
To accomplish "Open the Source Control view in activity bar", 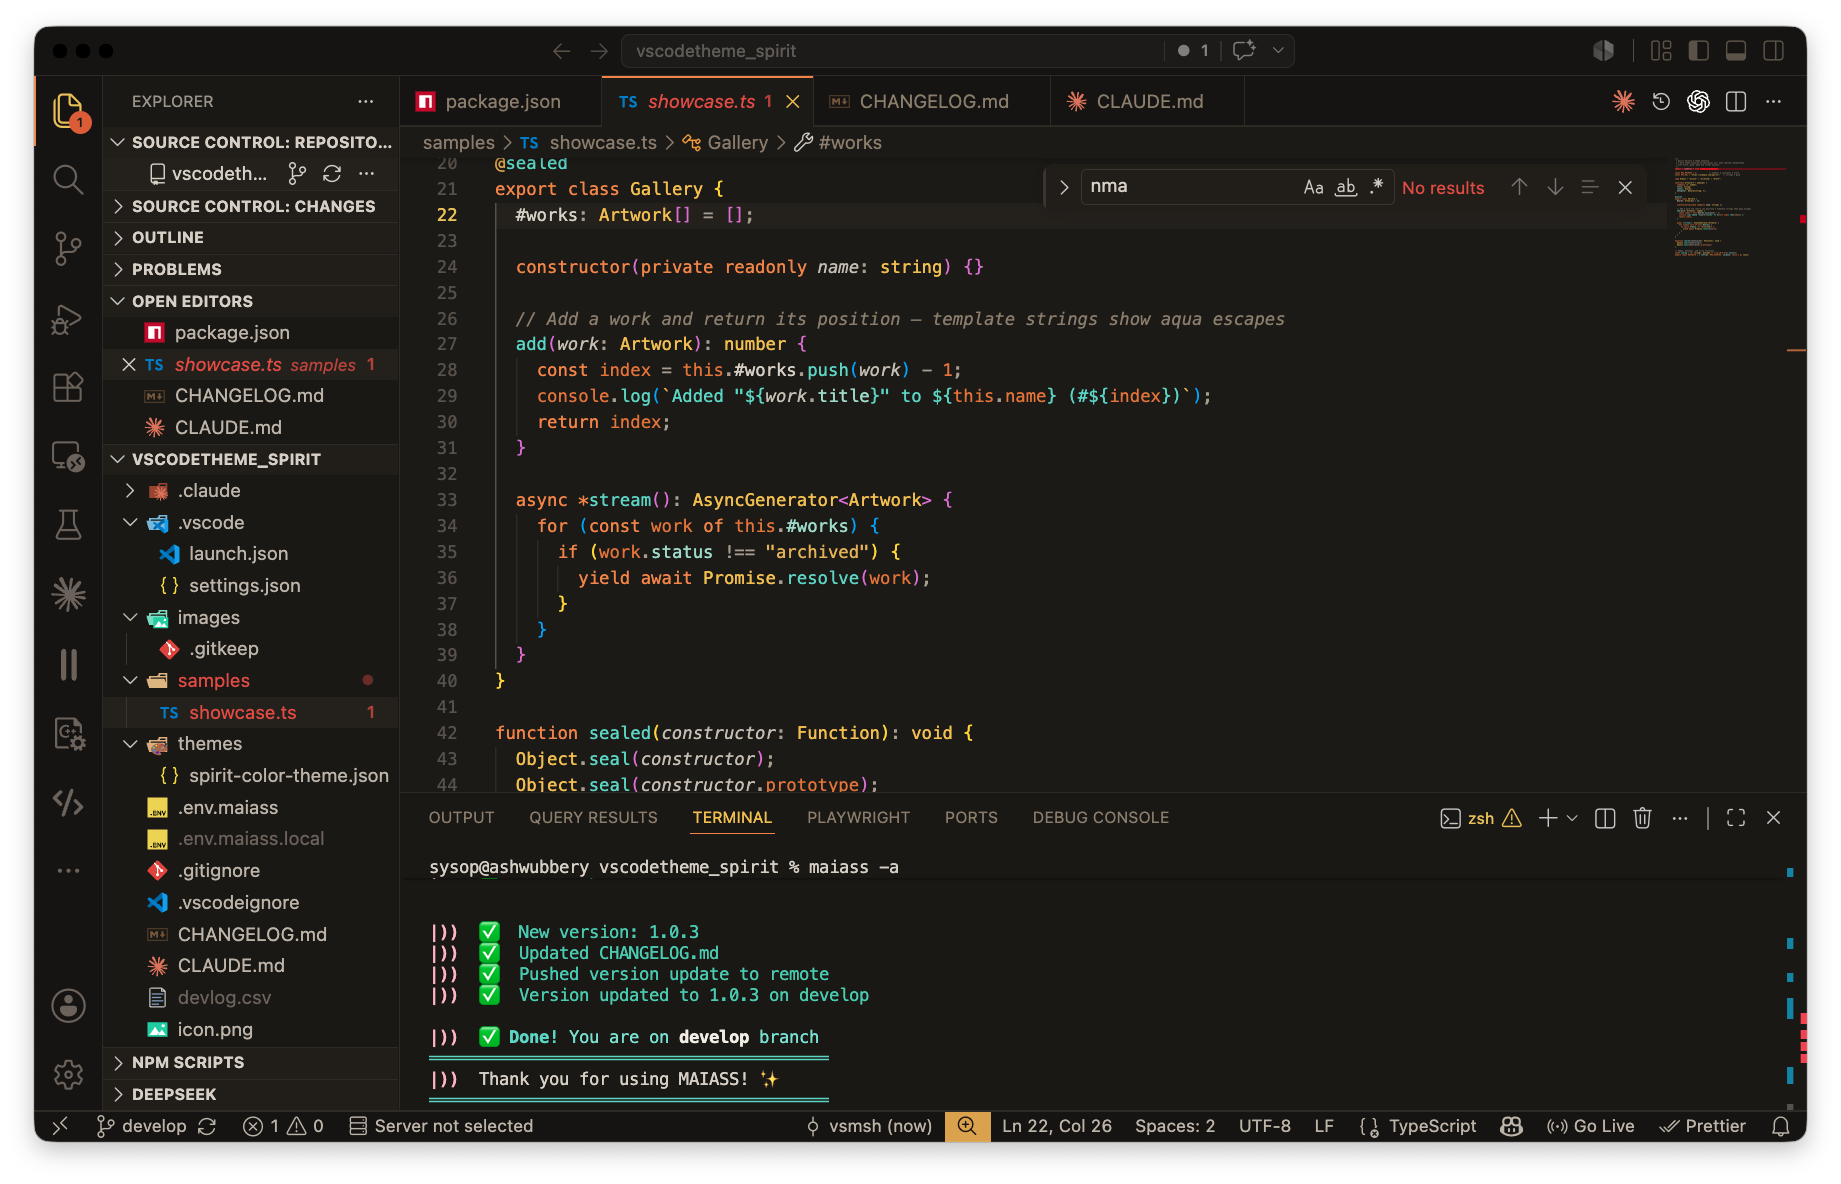I will [68, 249].
